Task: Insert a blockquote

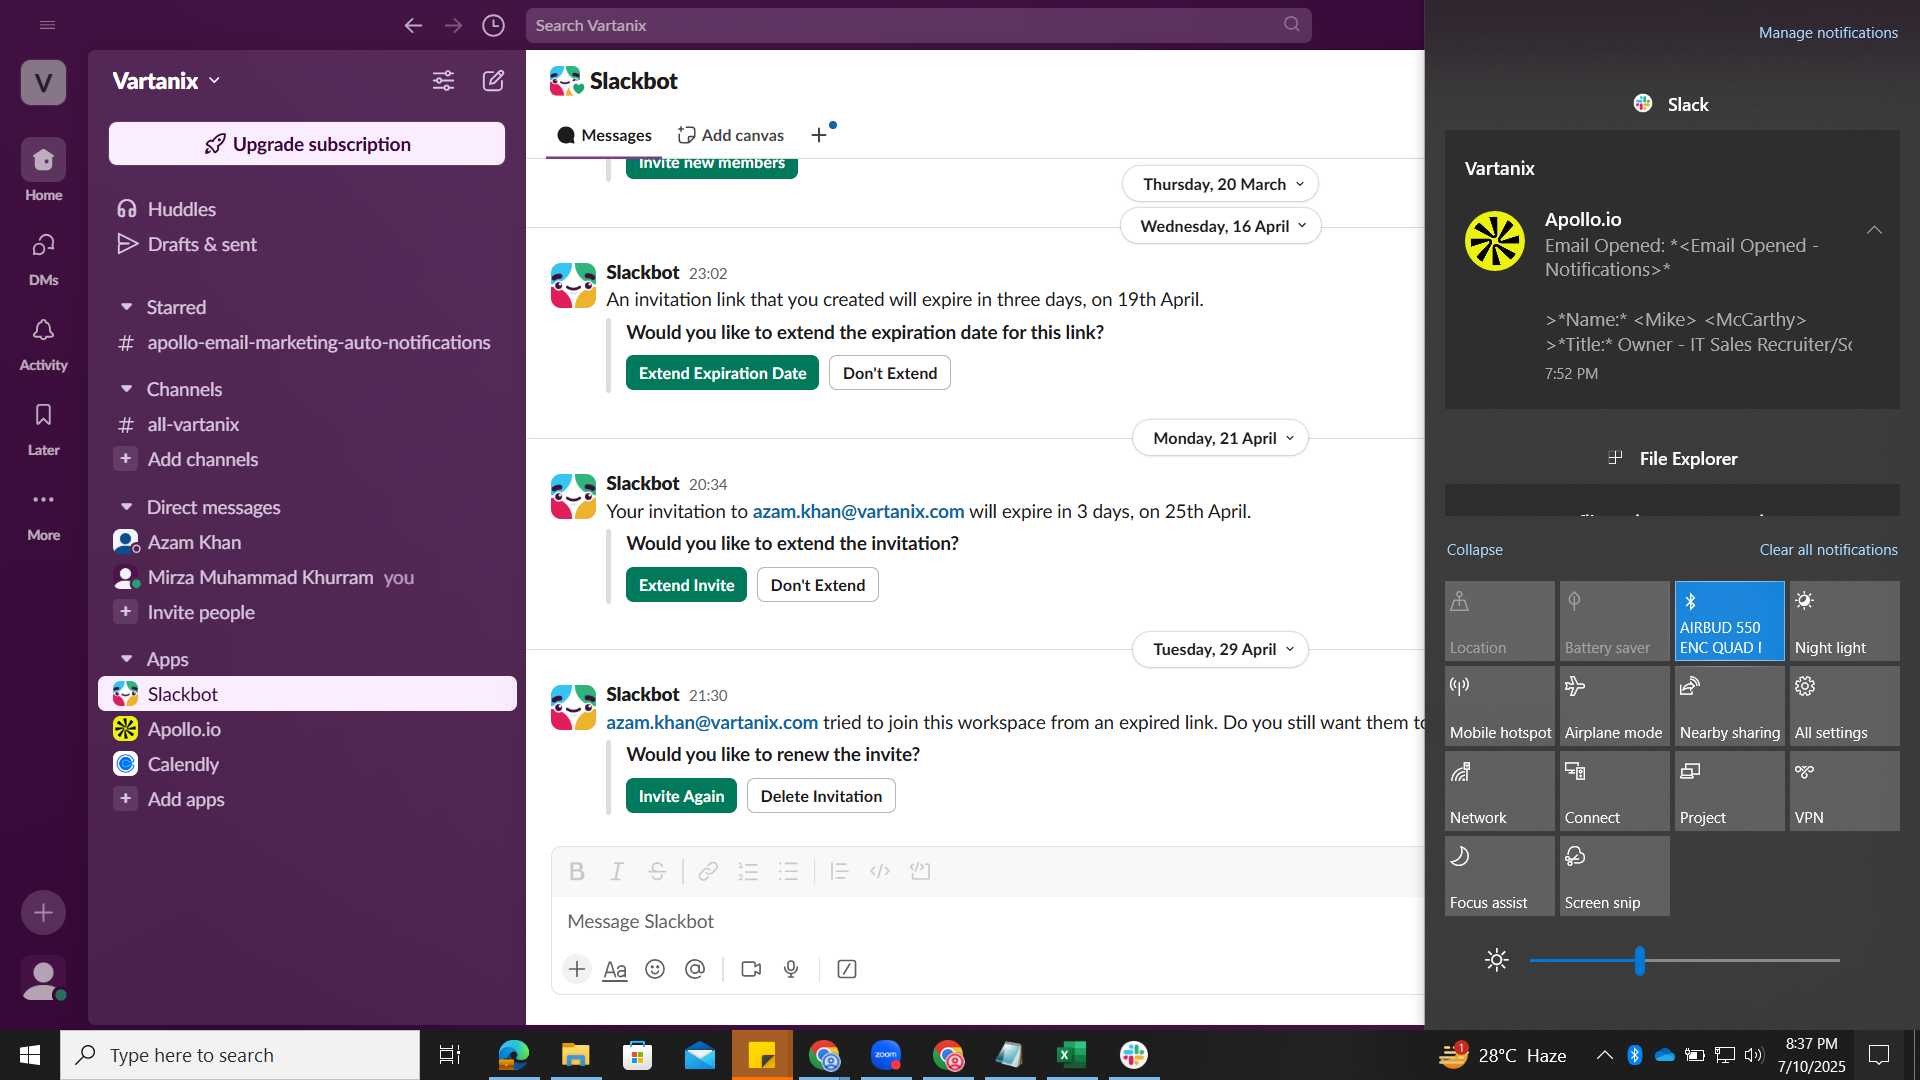Action: [839, 871]
